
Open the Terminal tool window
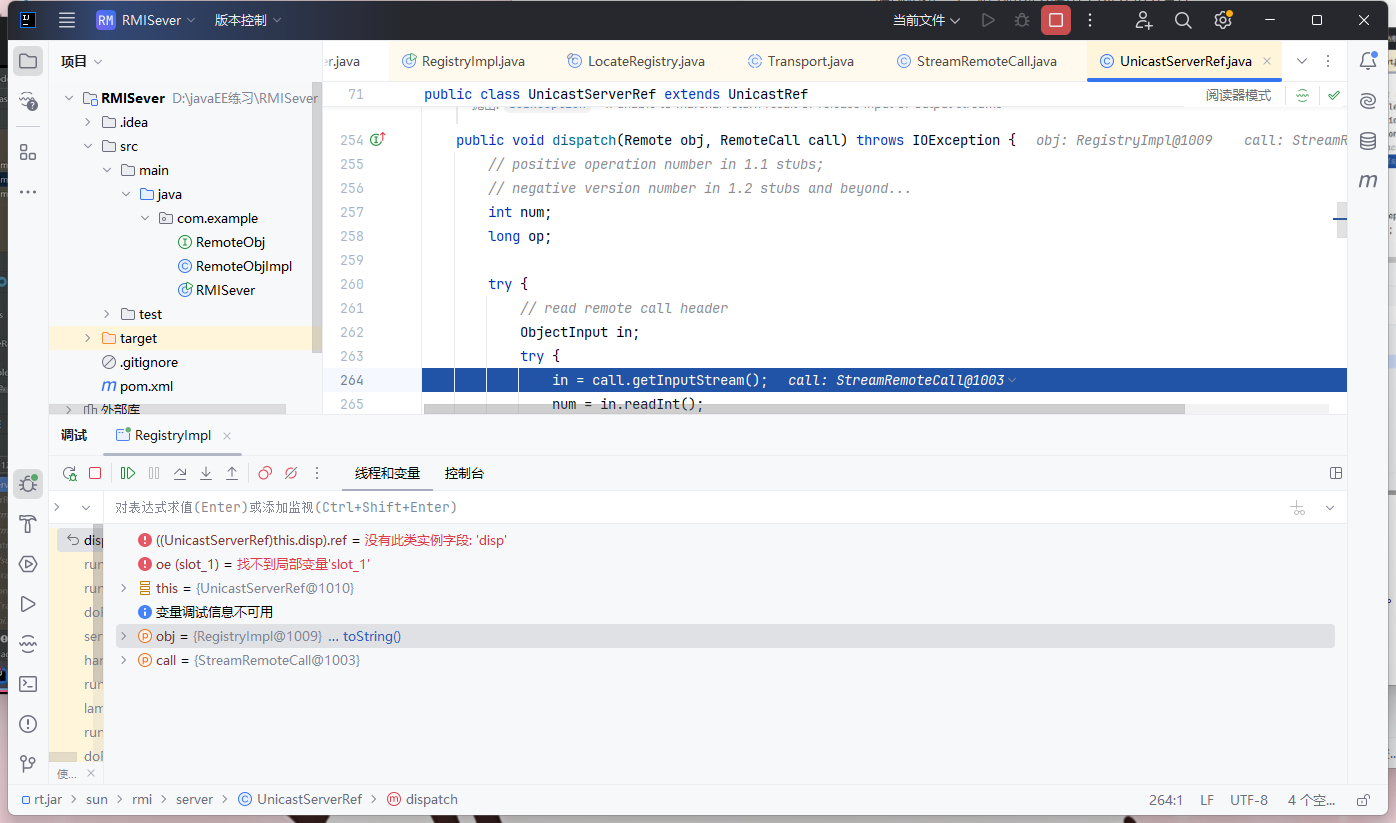tap(28, 684)
